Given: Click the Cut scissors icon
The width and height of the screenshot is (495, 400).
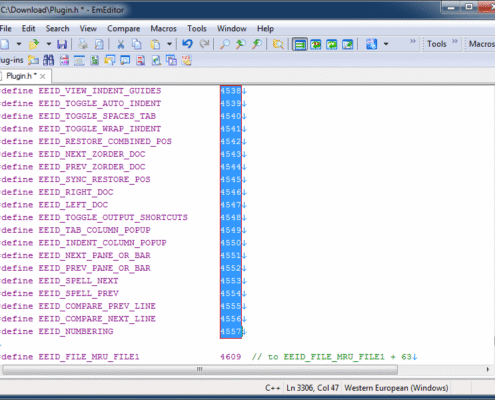Looking at the screenshot, I should point(120,44).
